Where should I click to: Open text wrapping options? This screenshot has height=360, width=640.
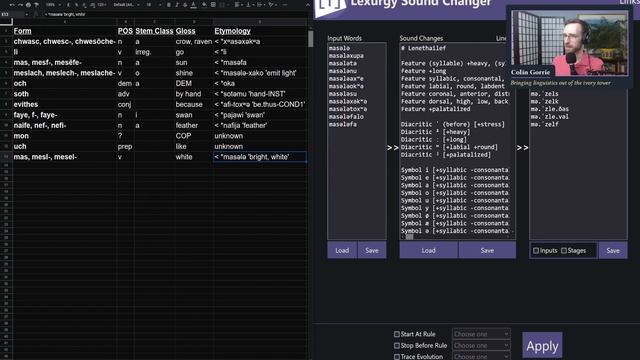pyautogui.click(x=260, y=5)
